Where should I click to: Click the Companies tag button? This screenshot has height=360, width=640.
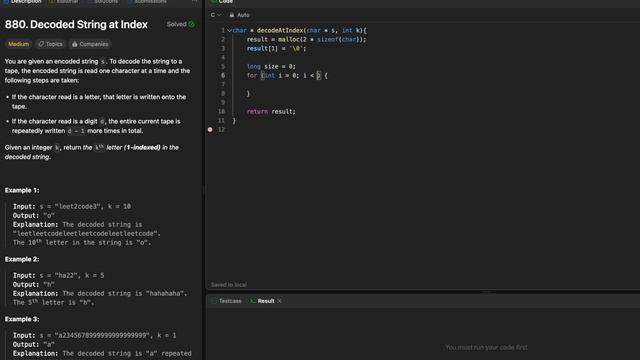[90, 44]
